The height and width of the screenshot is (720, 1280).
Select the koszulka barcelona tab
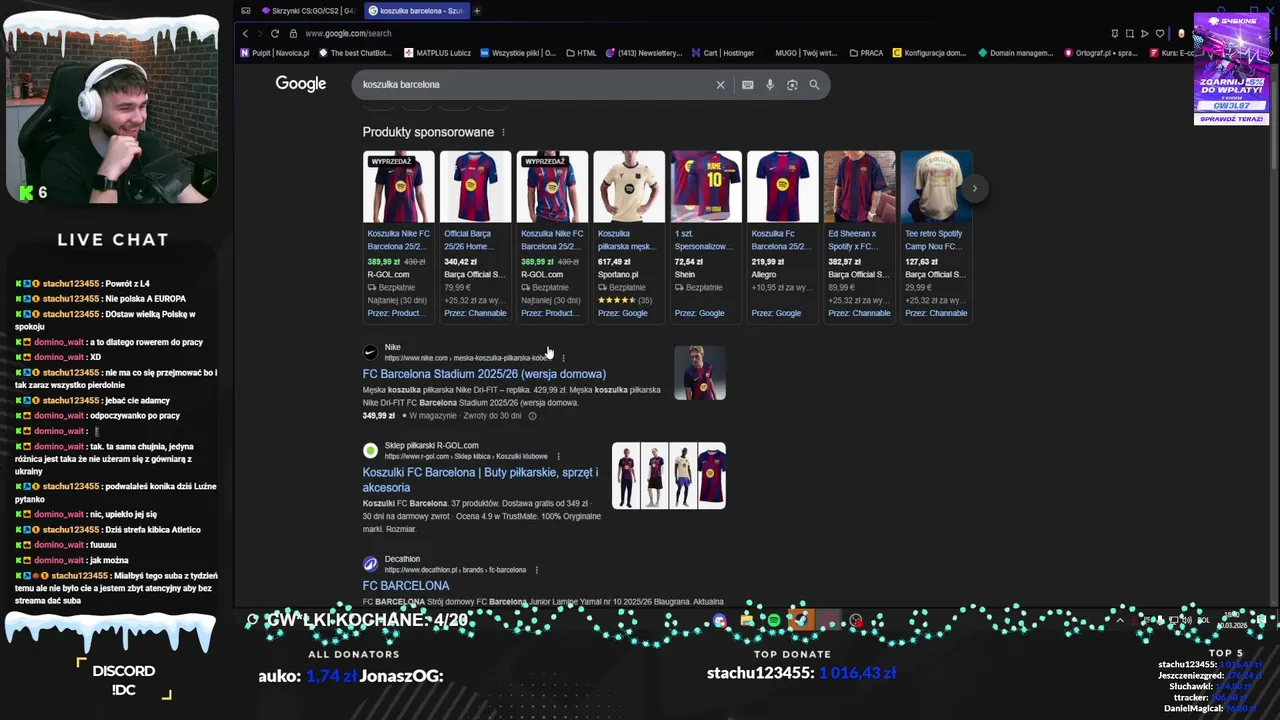415,11
